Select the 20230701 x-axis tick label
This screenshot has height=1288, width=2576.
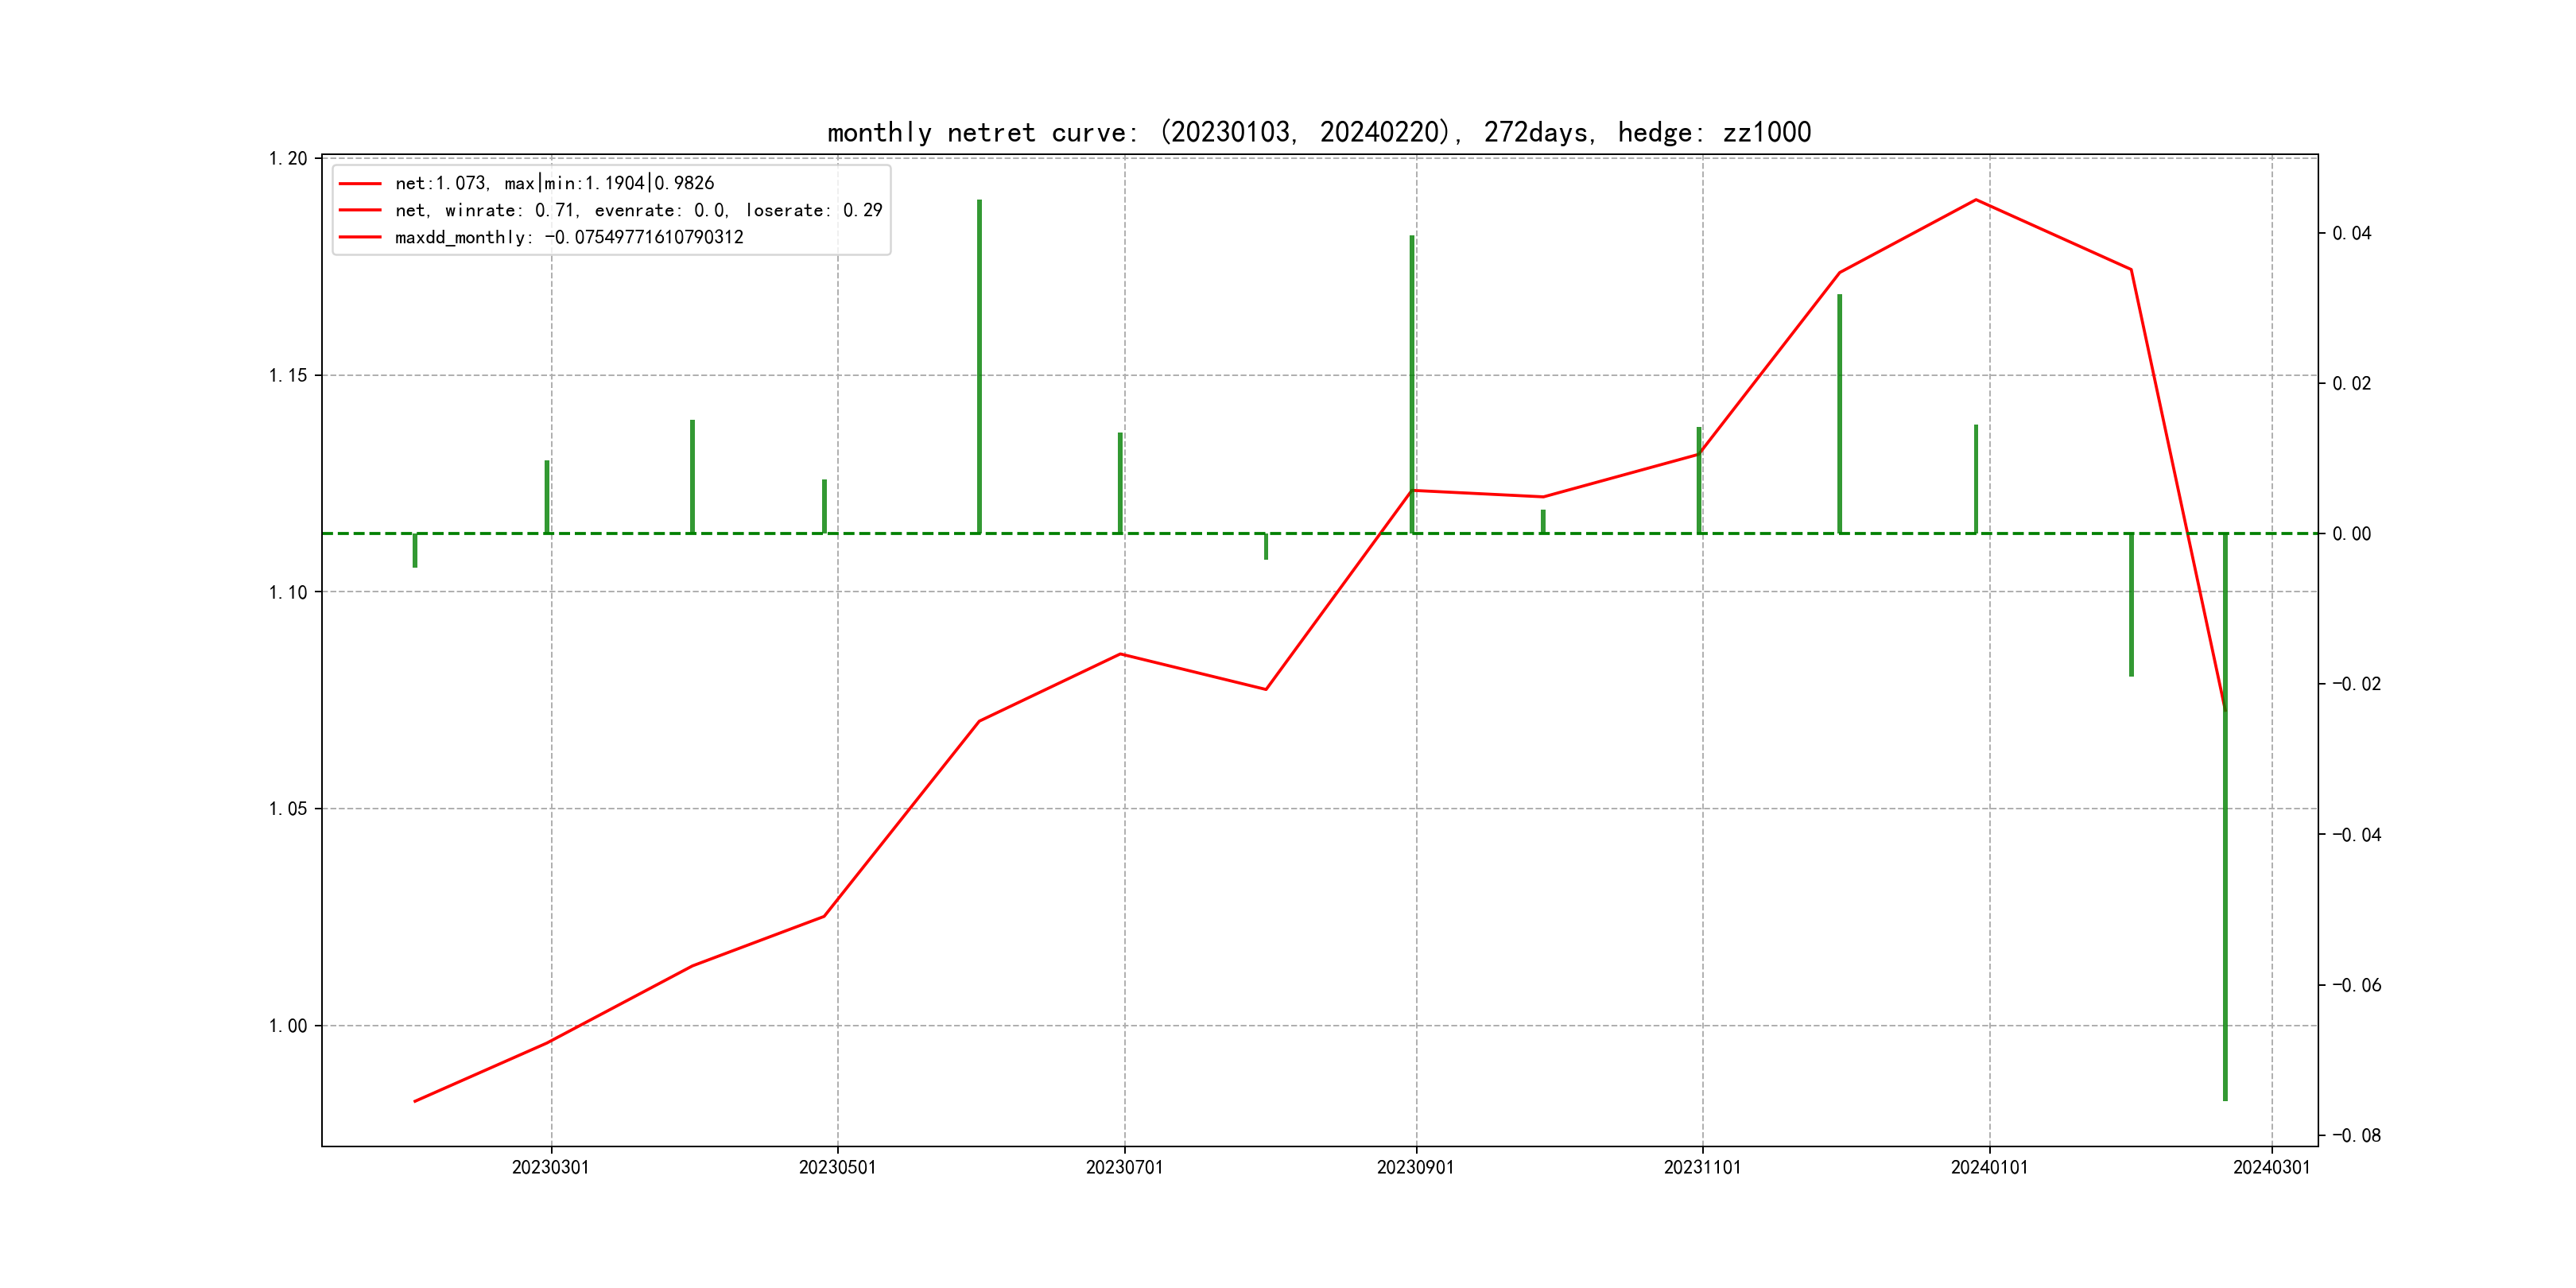click(x=1124, y=1167)
